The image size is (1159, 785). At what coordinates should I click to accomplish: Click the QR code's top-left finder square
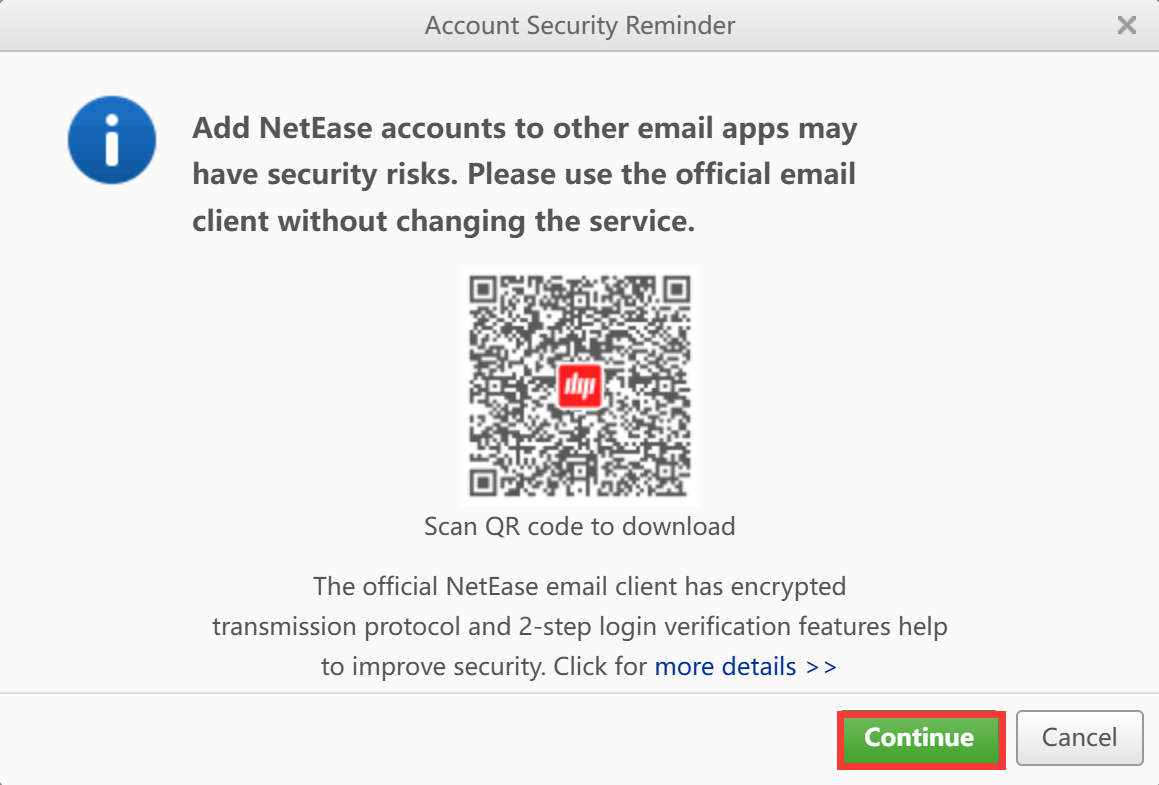(x=483, y=290)
